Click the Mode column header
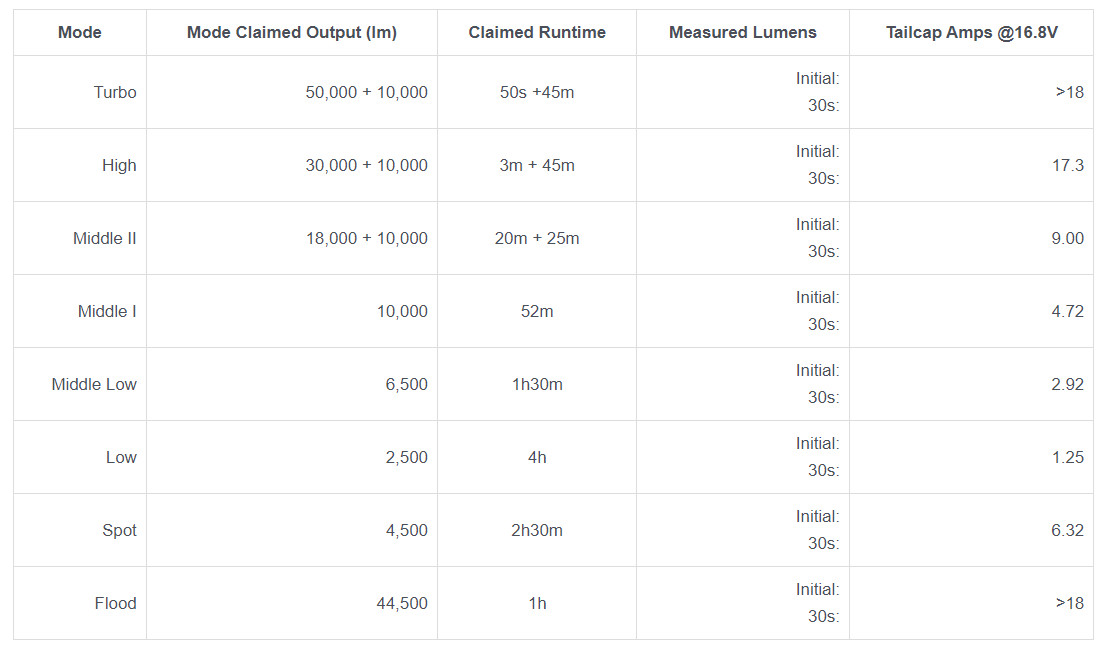Viewport: 1114px width, 653px height. click(x=80, y=32)
